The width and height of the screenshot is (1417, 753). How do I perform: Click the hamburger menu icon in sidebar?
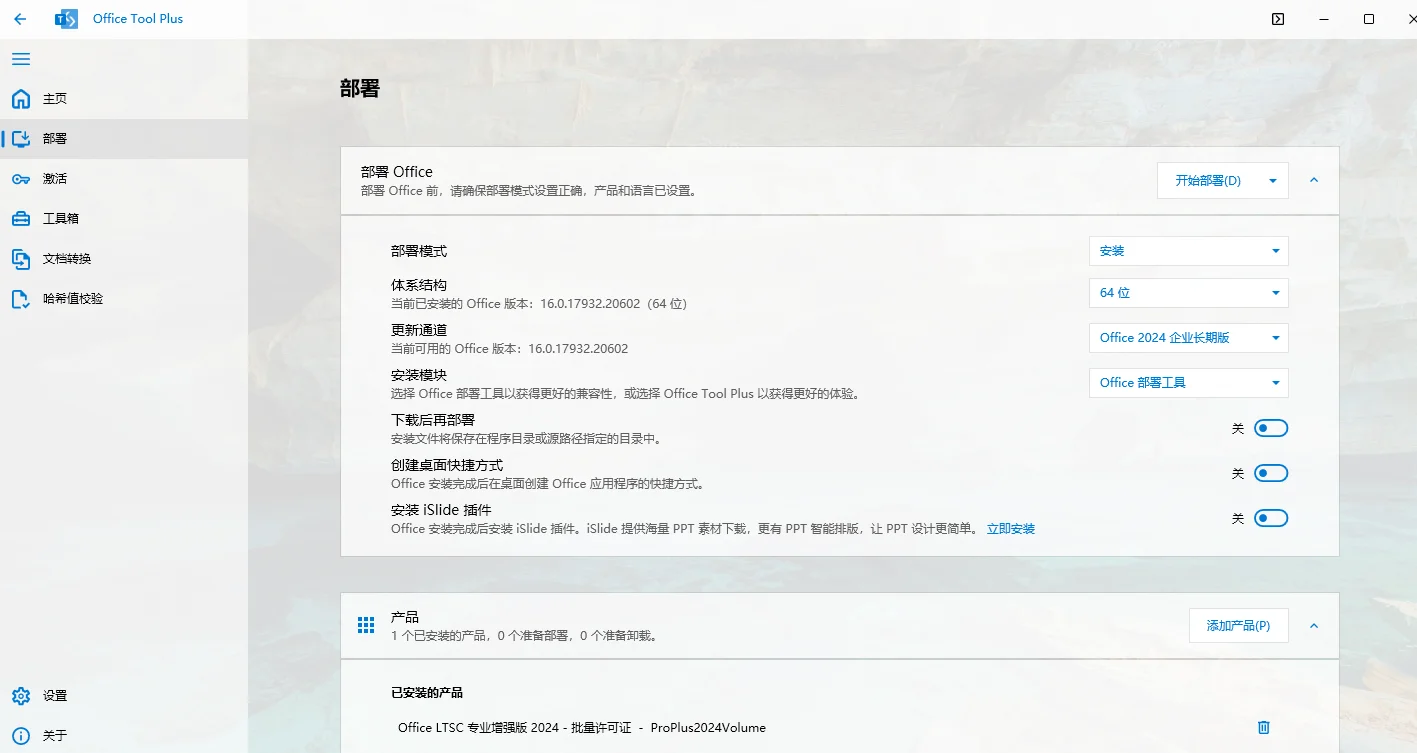tap(21, 60)
